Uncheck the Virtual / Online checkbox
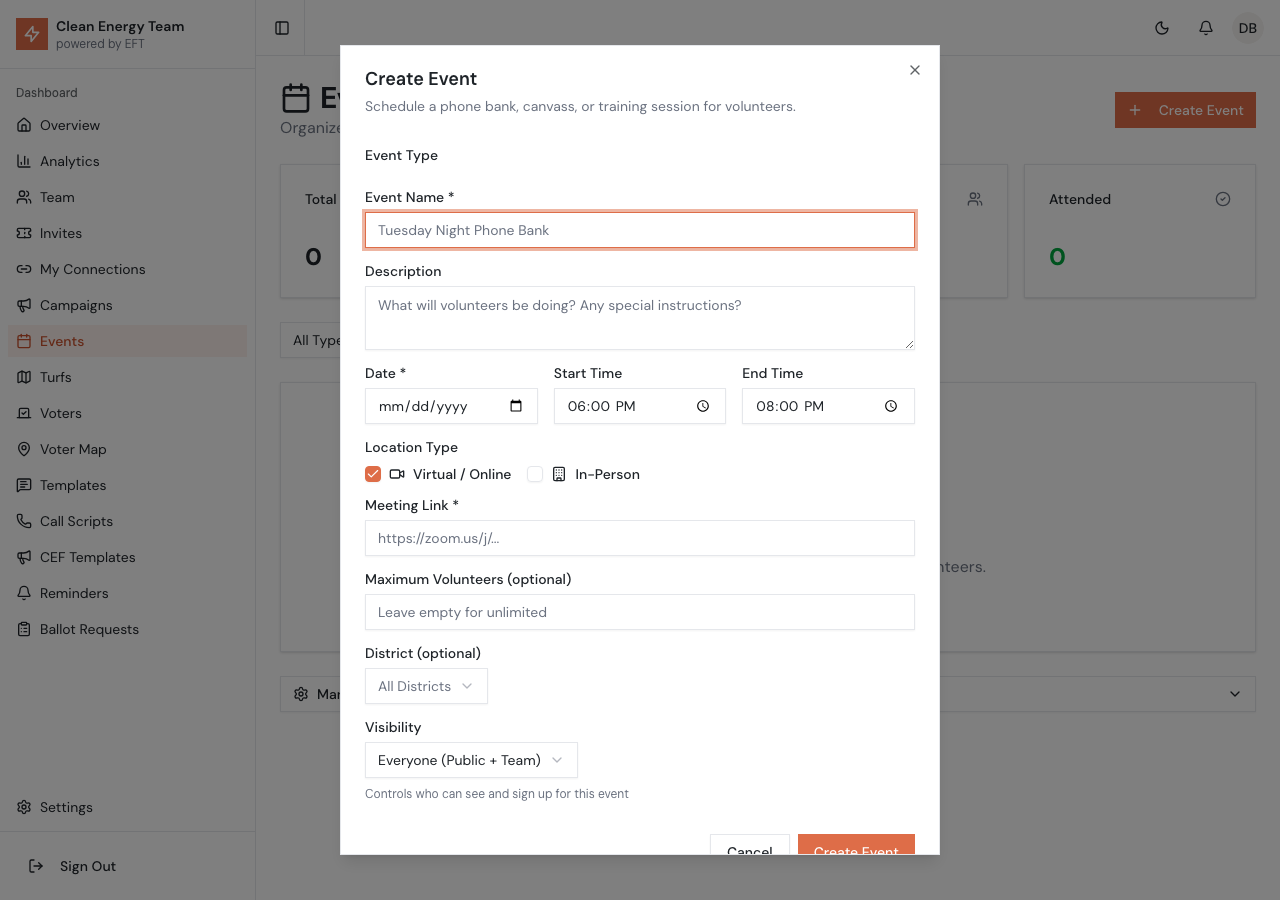 point(373,473)
